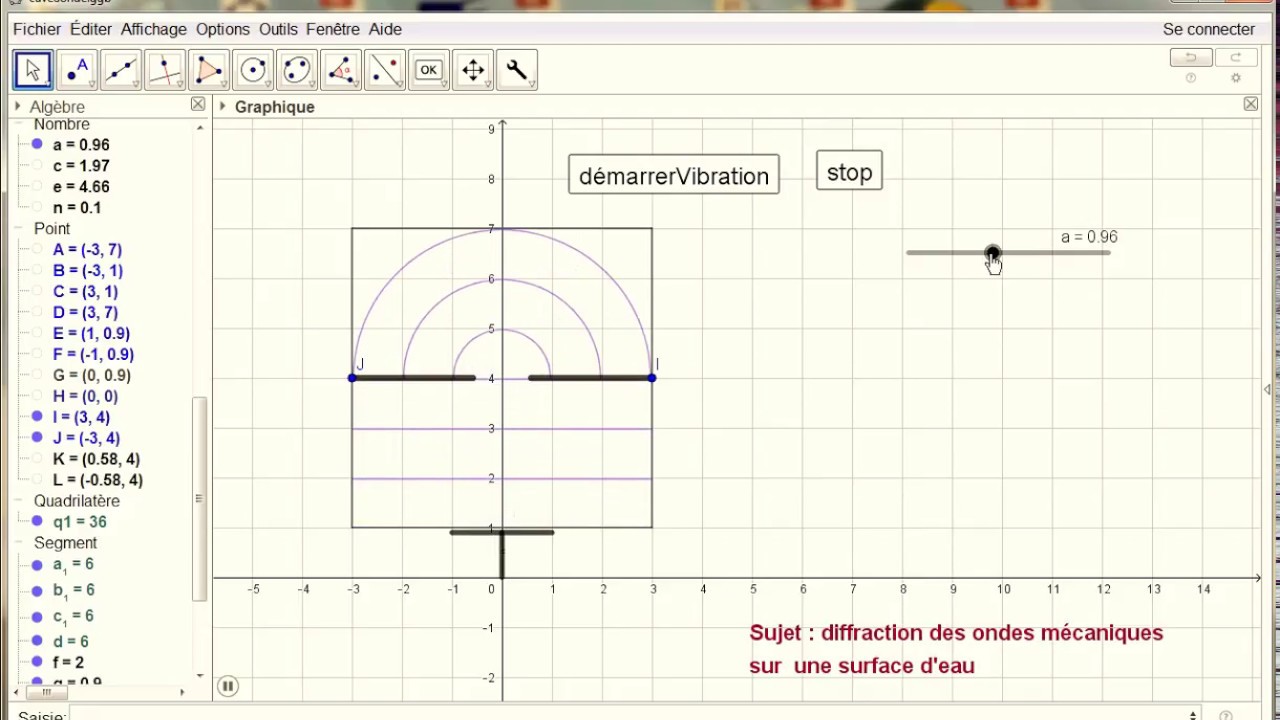Click the Redo arrow icon
The image size is (1280, 720).
1236,58
